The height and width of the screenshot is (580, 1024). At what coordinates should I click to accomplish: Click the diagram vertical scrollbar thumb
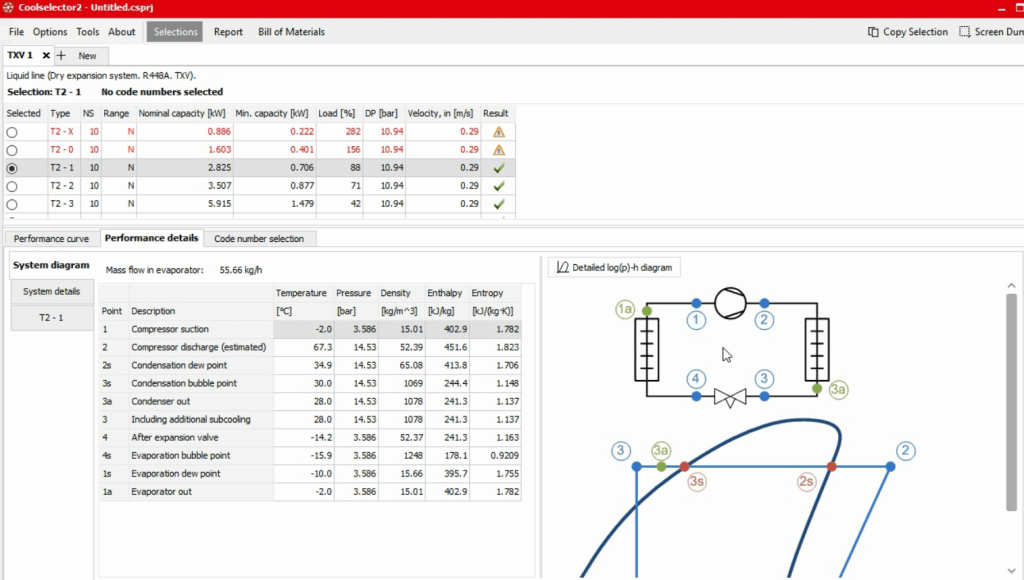(x=1011, y=402)
